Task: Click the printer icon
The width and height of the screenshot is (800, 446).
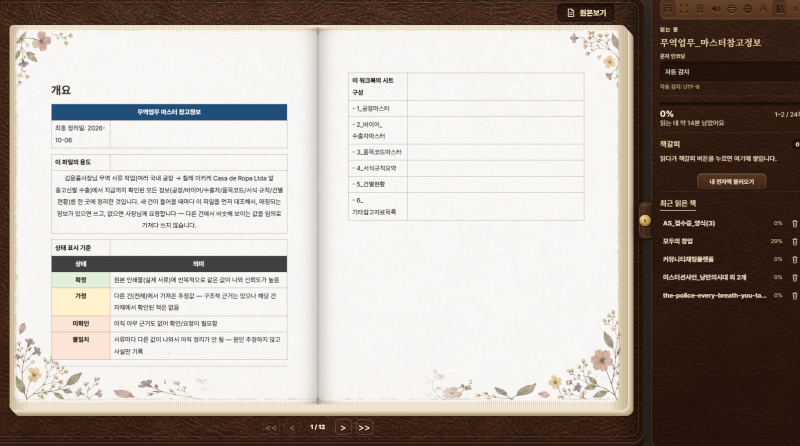Action: click(x=732, y=9)
